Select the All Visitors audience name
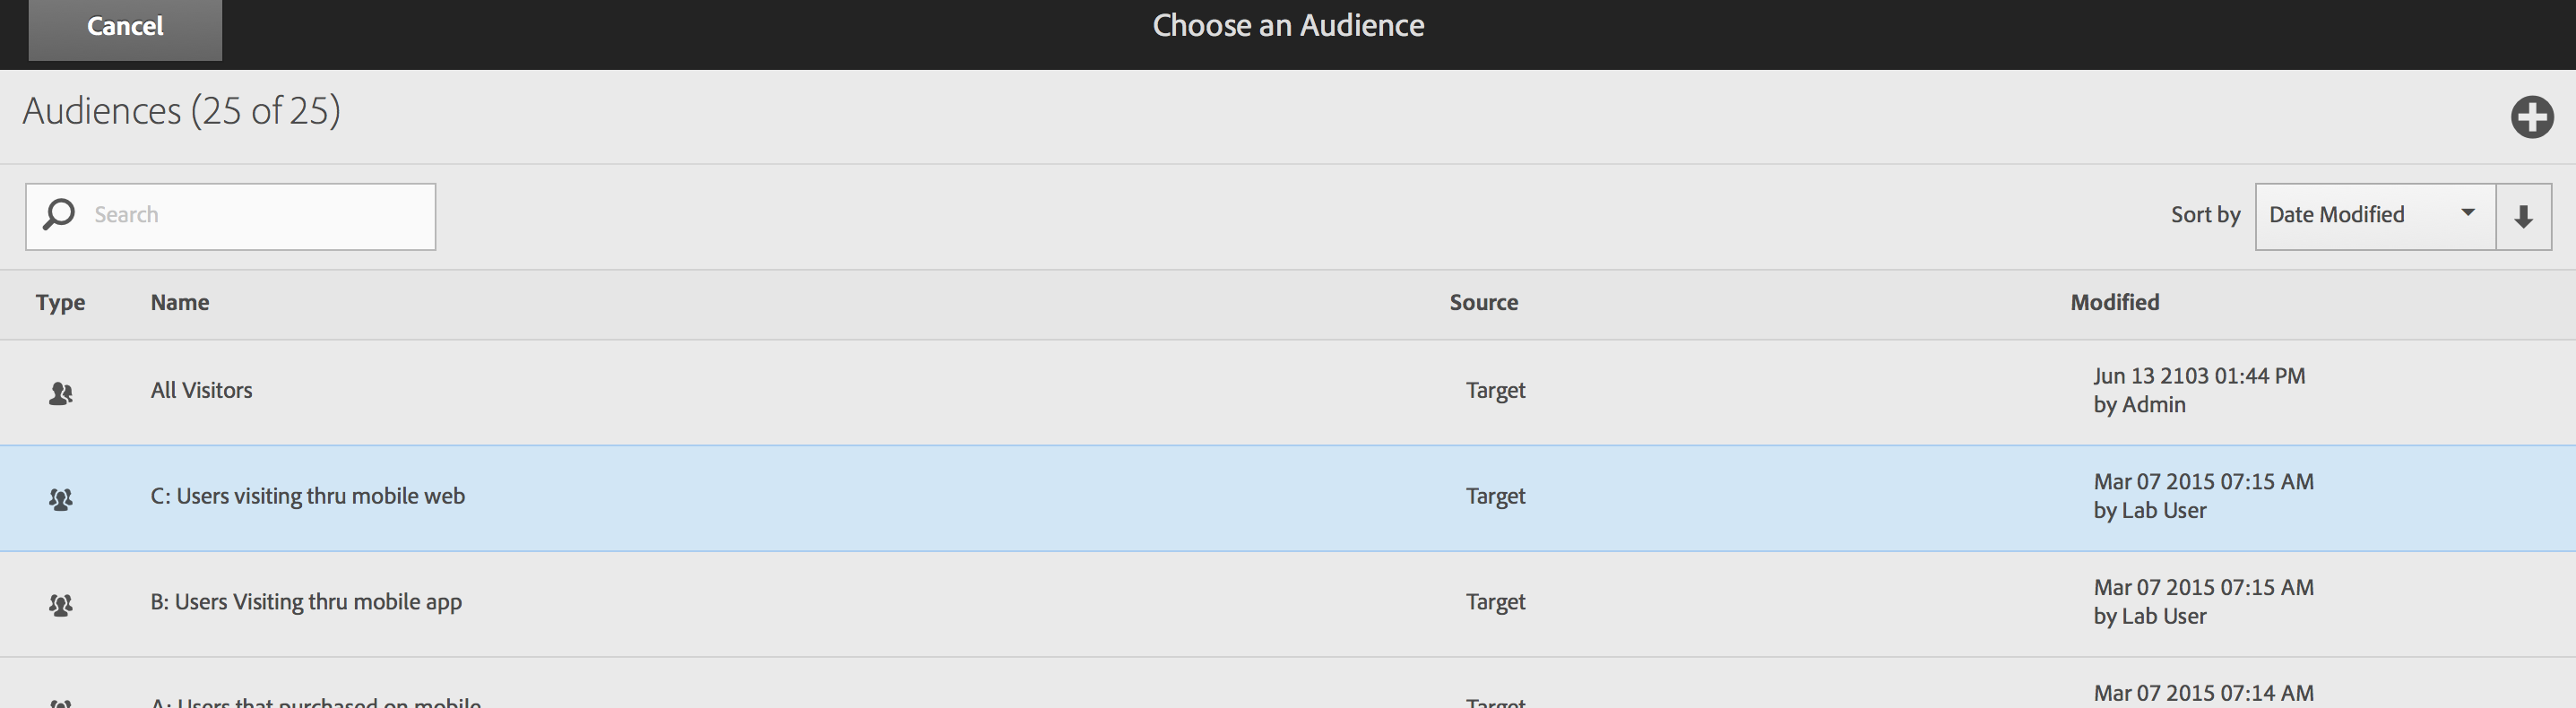Viewport: 2576px width, 708px height. (x=201, y=391)
